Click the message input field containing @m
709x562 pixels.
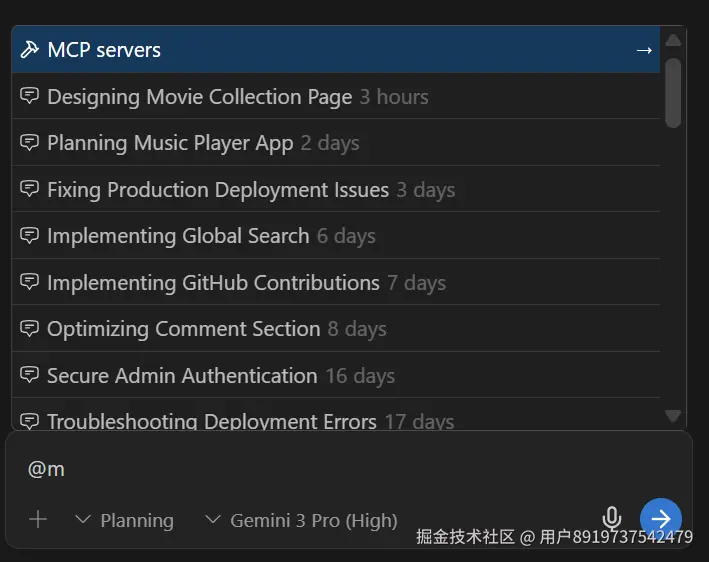click(300, 469)
